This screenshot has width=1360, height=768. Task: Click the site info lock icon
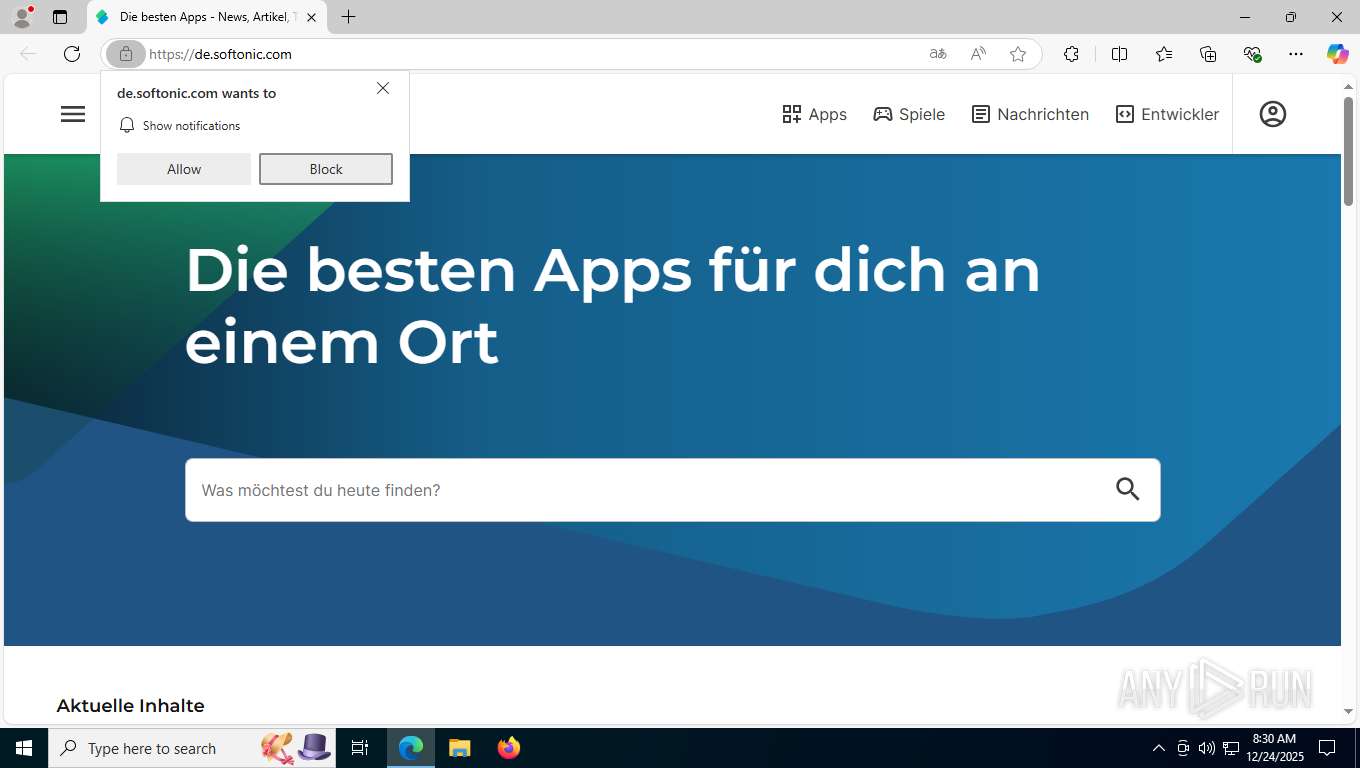coord(126,54)
